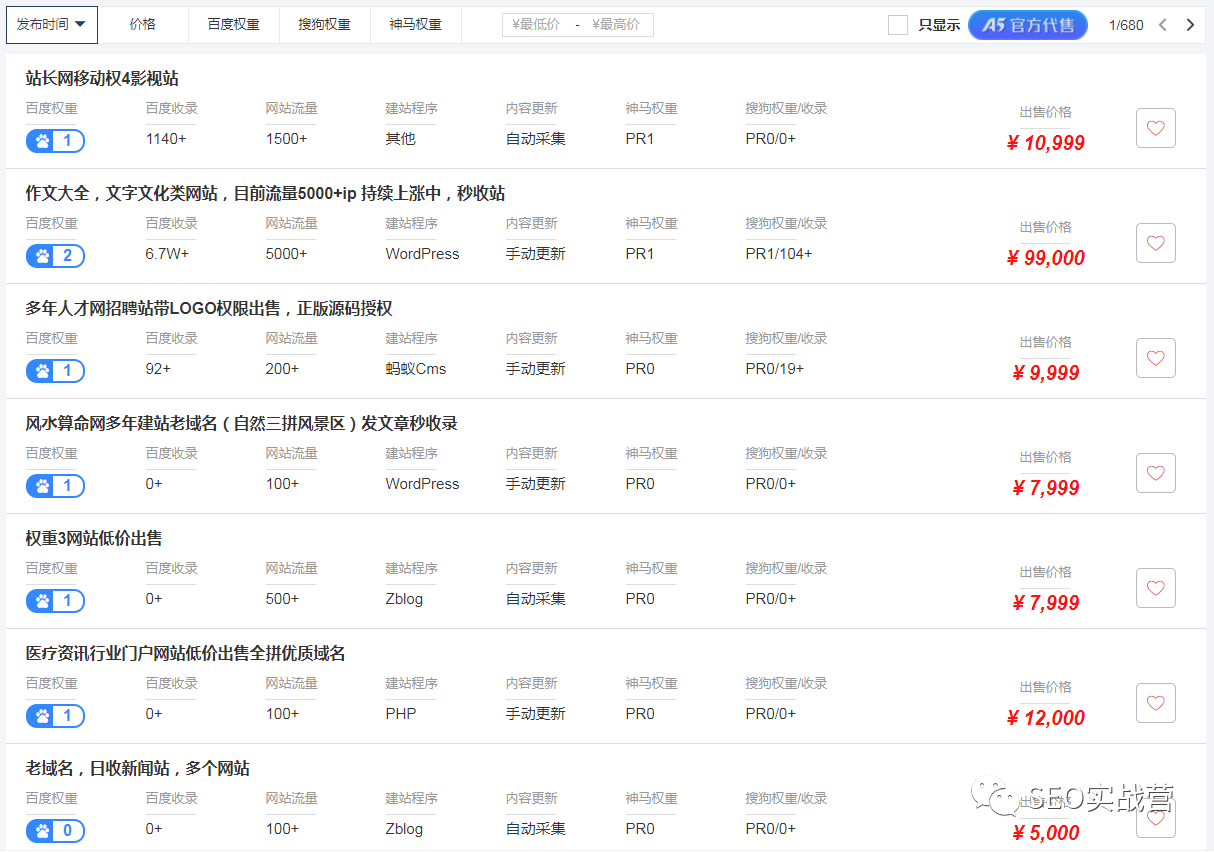
Task: Click 其他 site program value
Action: (400, 139)
